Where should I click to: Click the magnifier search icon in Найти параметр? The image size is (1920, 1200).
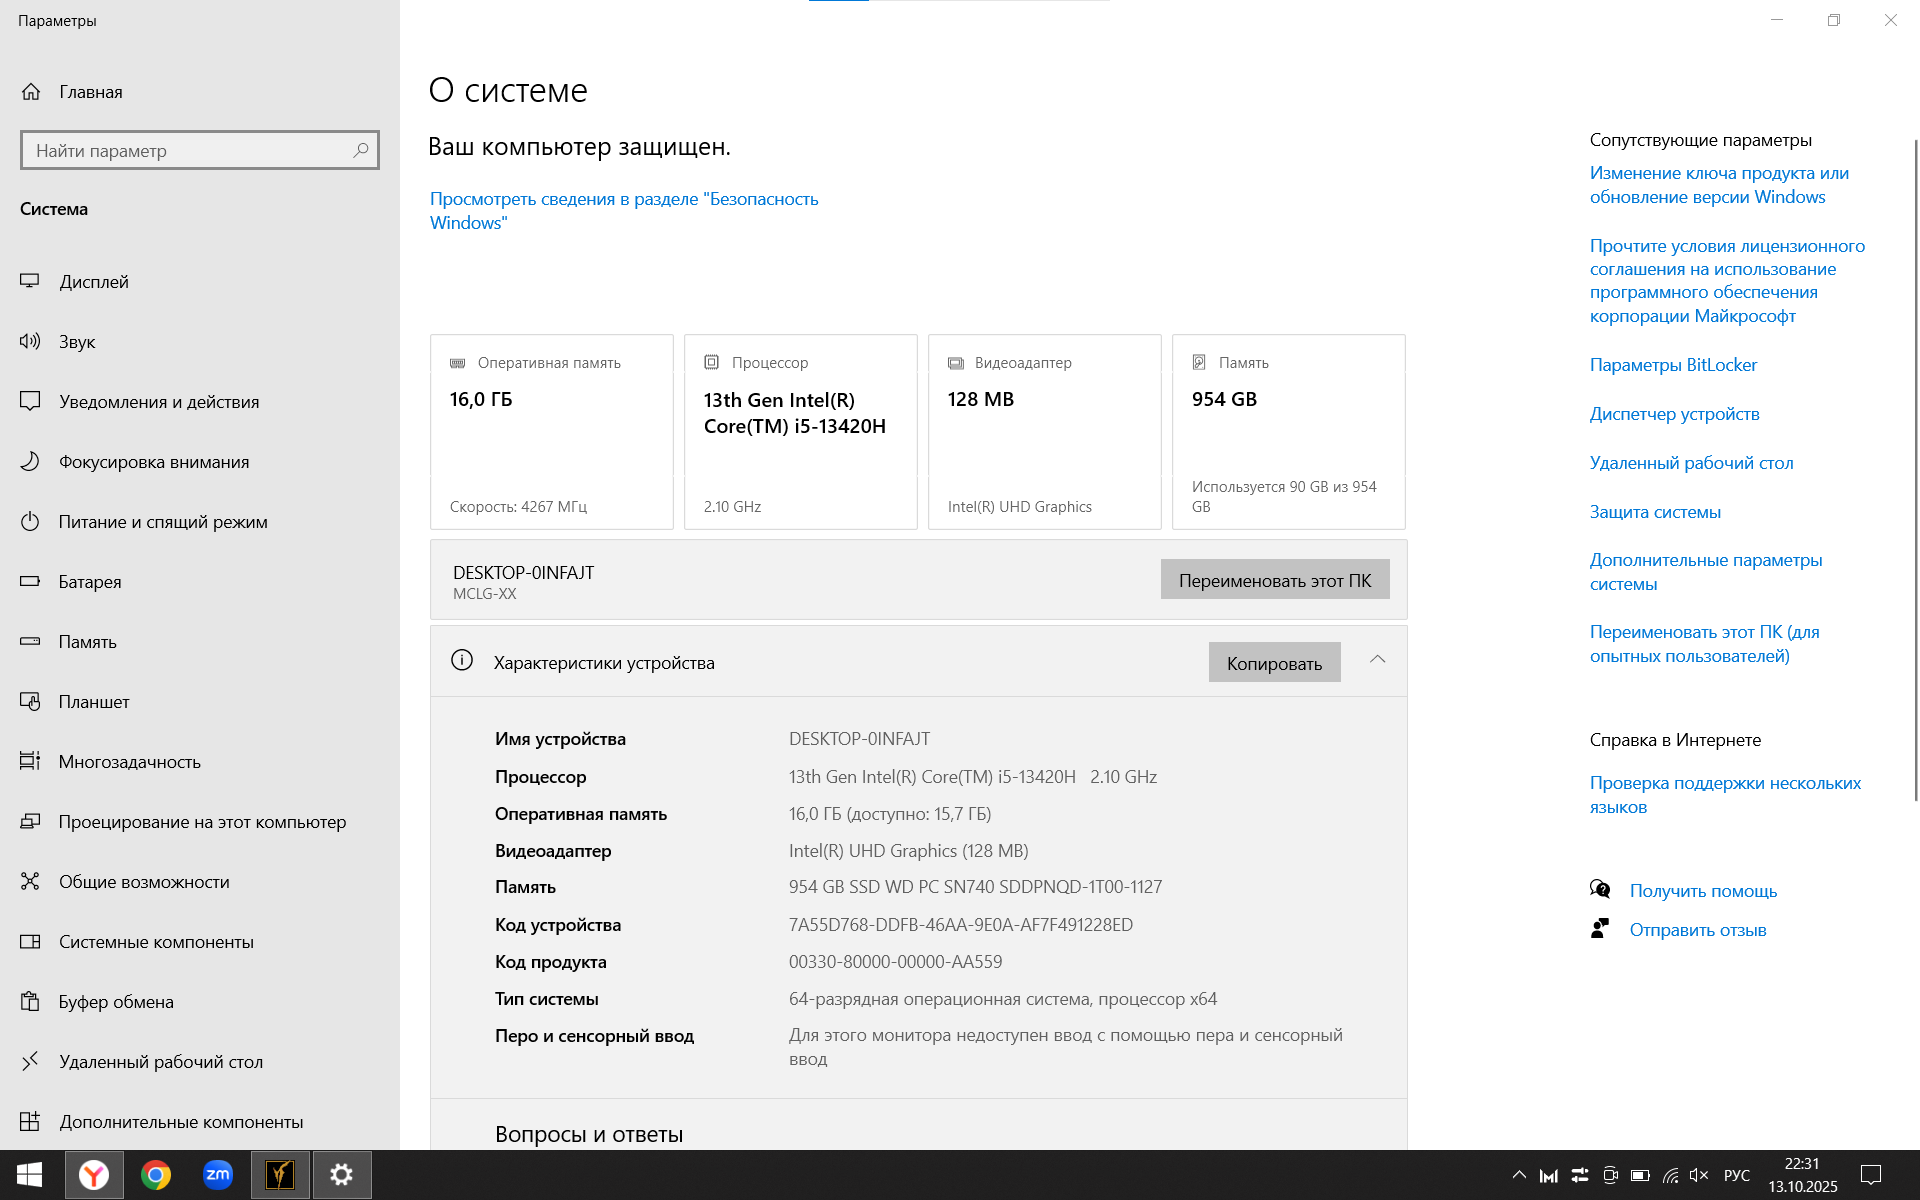361,150
